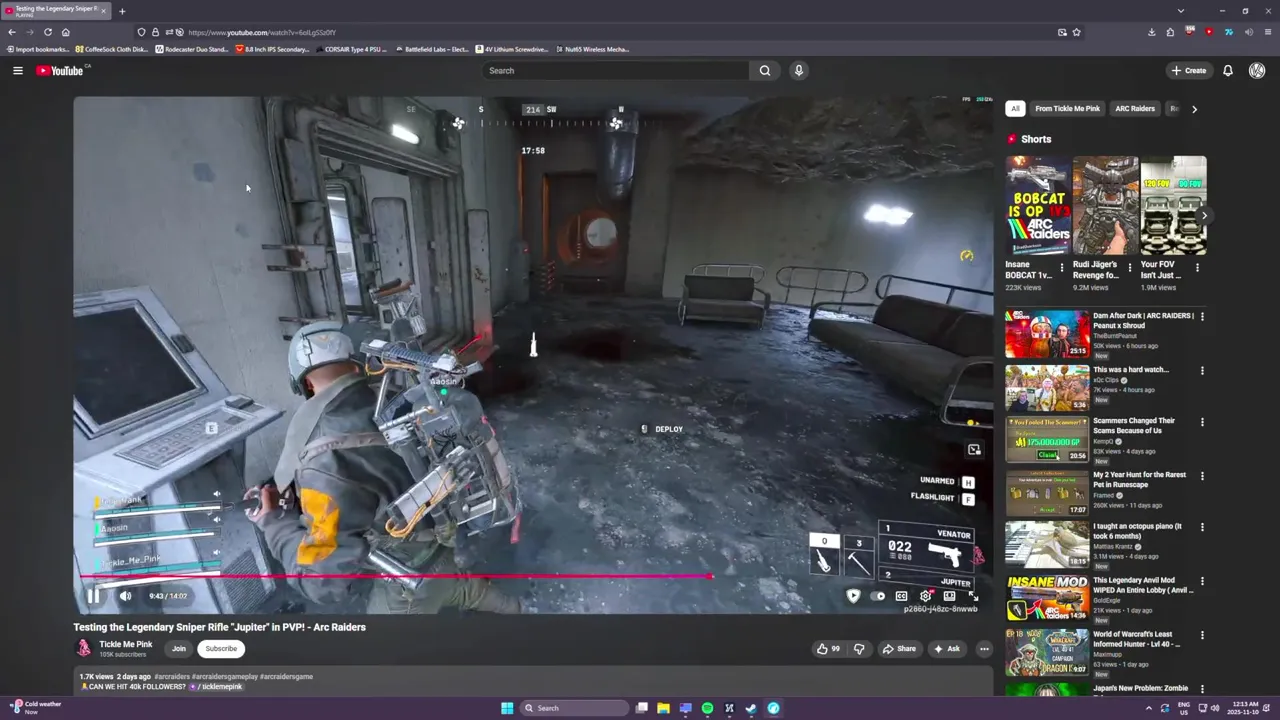Image resolution: width=1280 pixels, height=720 pixels.
Task: Pause the video
Action: click(x=93, y=596)
